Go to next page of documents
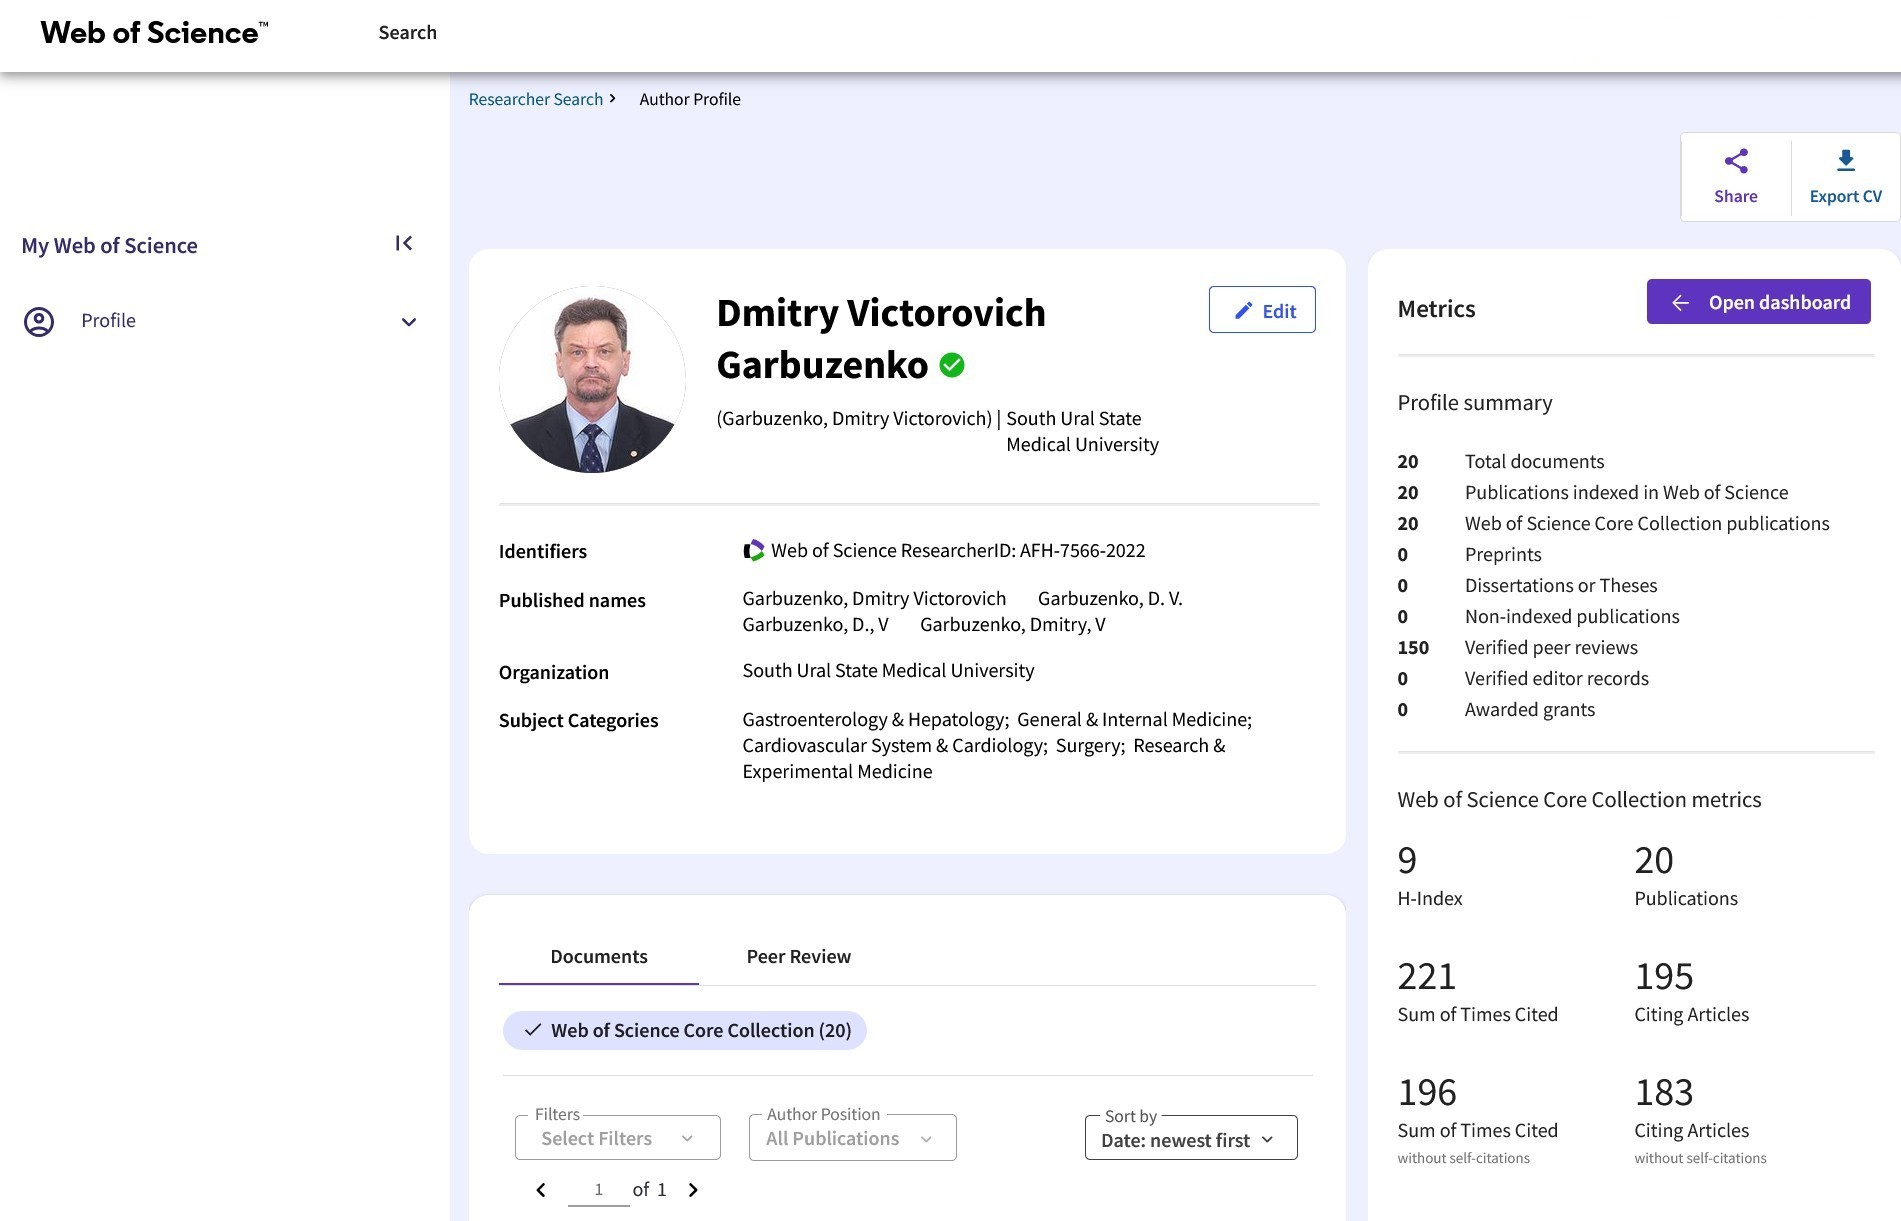This screenshot has height=1221, width=1901. point(693,1190)
